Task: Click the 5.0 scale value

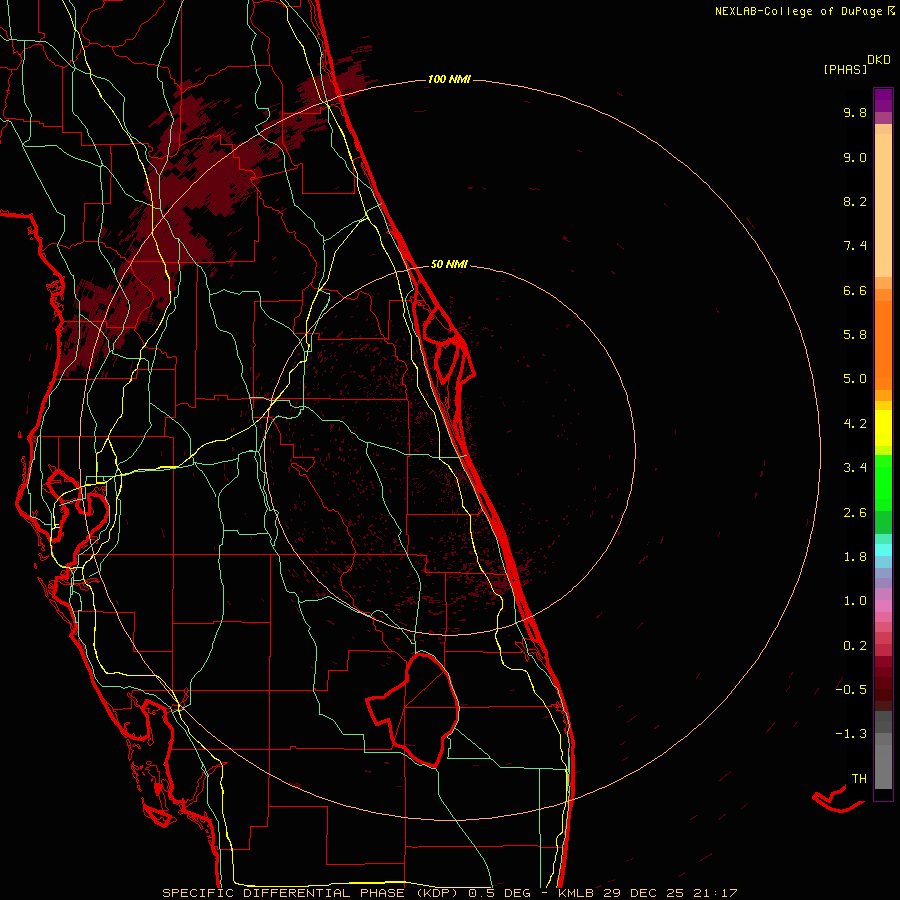Action: click(855, 379)
